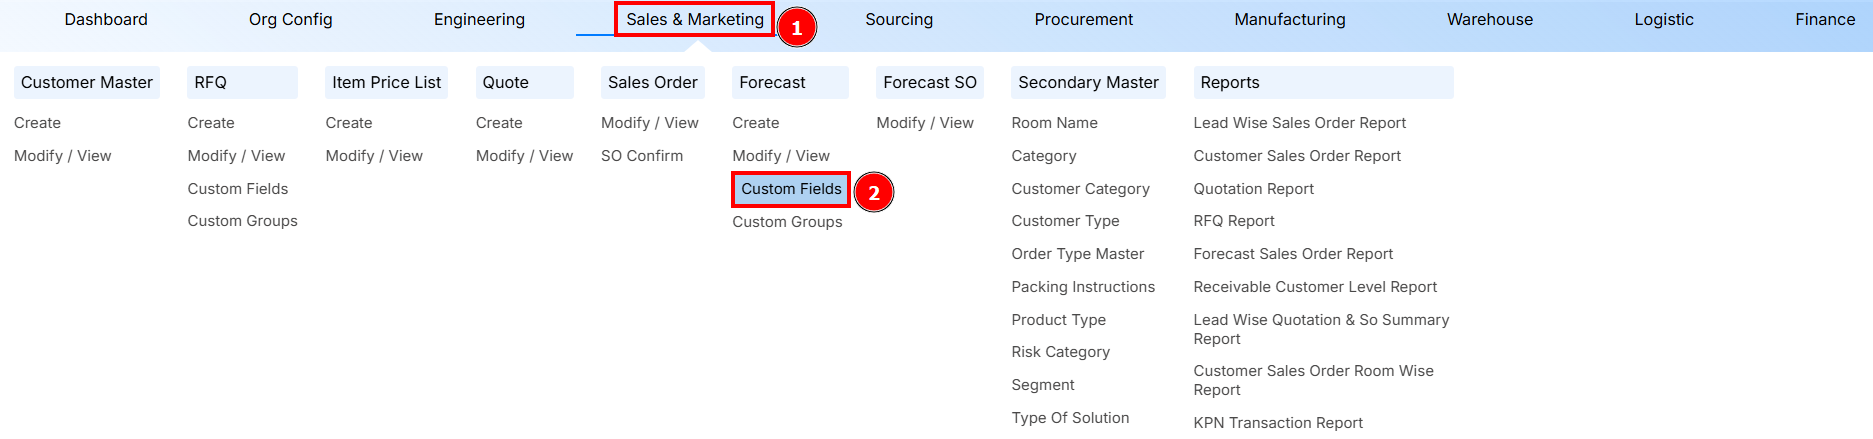Open the Dashboard tab
Image resolution: width=1873 pixels, height=439 pixels.
click(x=106, y=19)
